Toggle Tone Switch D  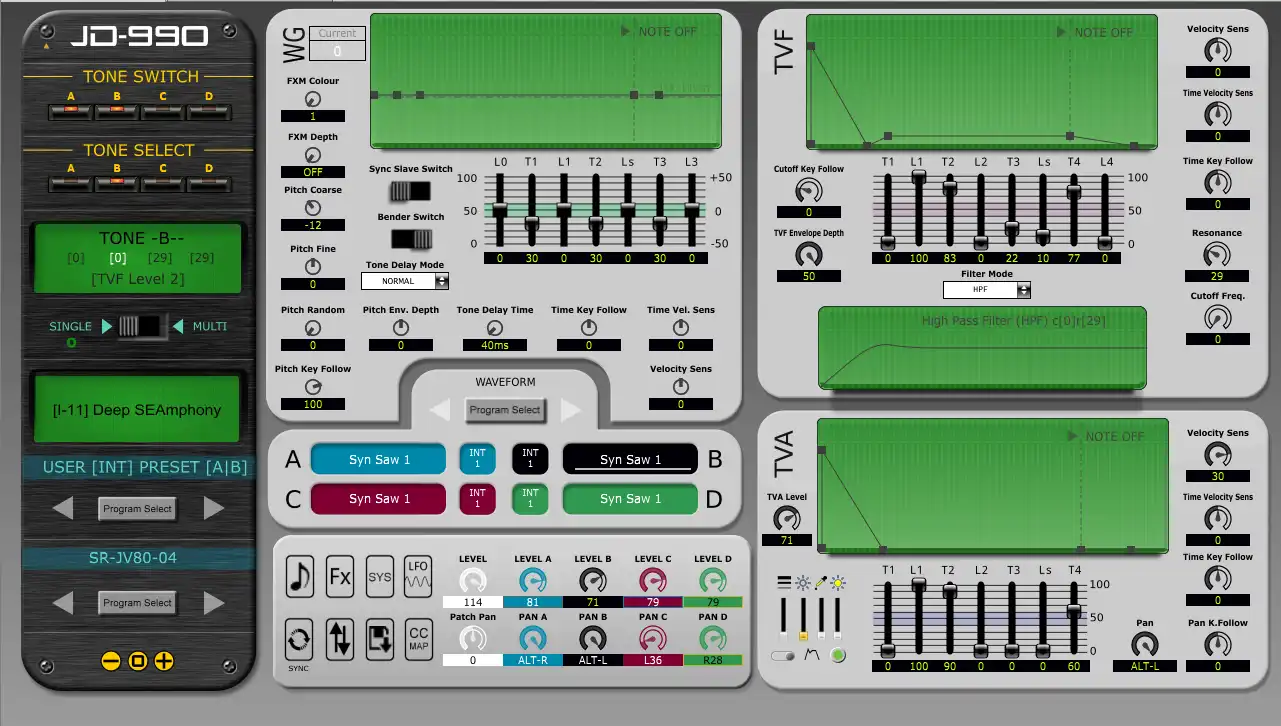tap(209, 110)
